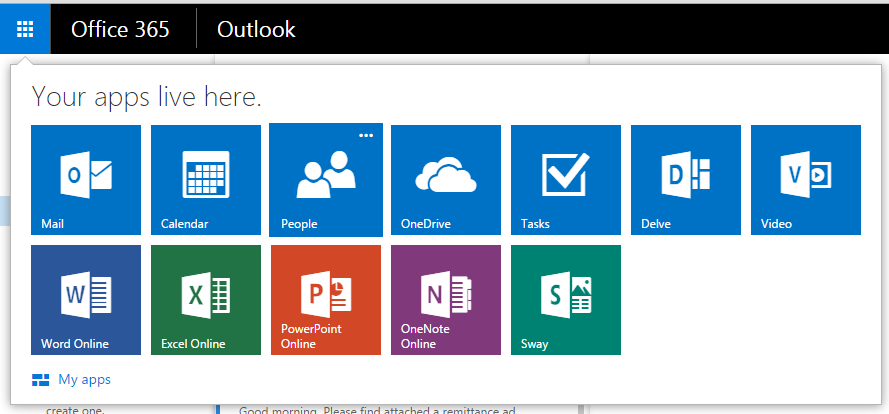Expand the People tile ellipsis options
The width and height of the screenshot is (889, 414).
[x=366, y=135]
